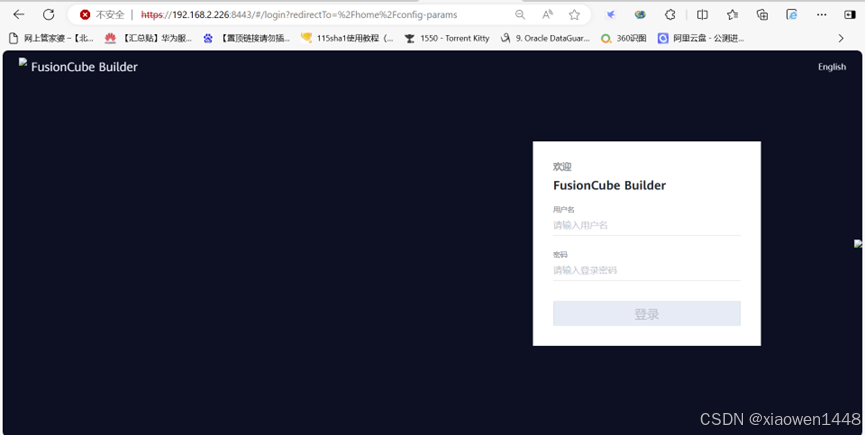Click the 登录 login button

pyautogui.click(x=647, y=314)
